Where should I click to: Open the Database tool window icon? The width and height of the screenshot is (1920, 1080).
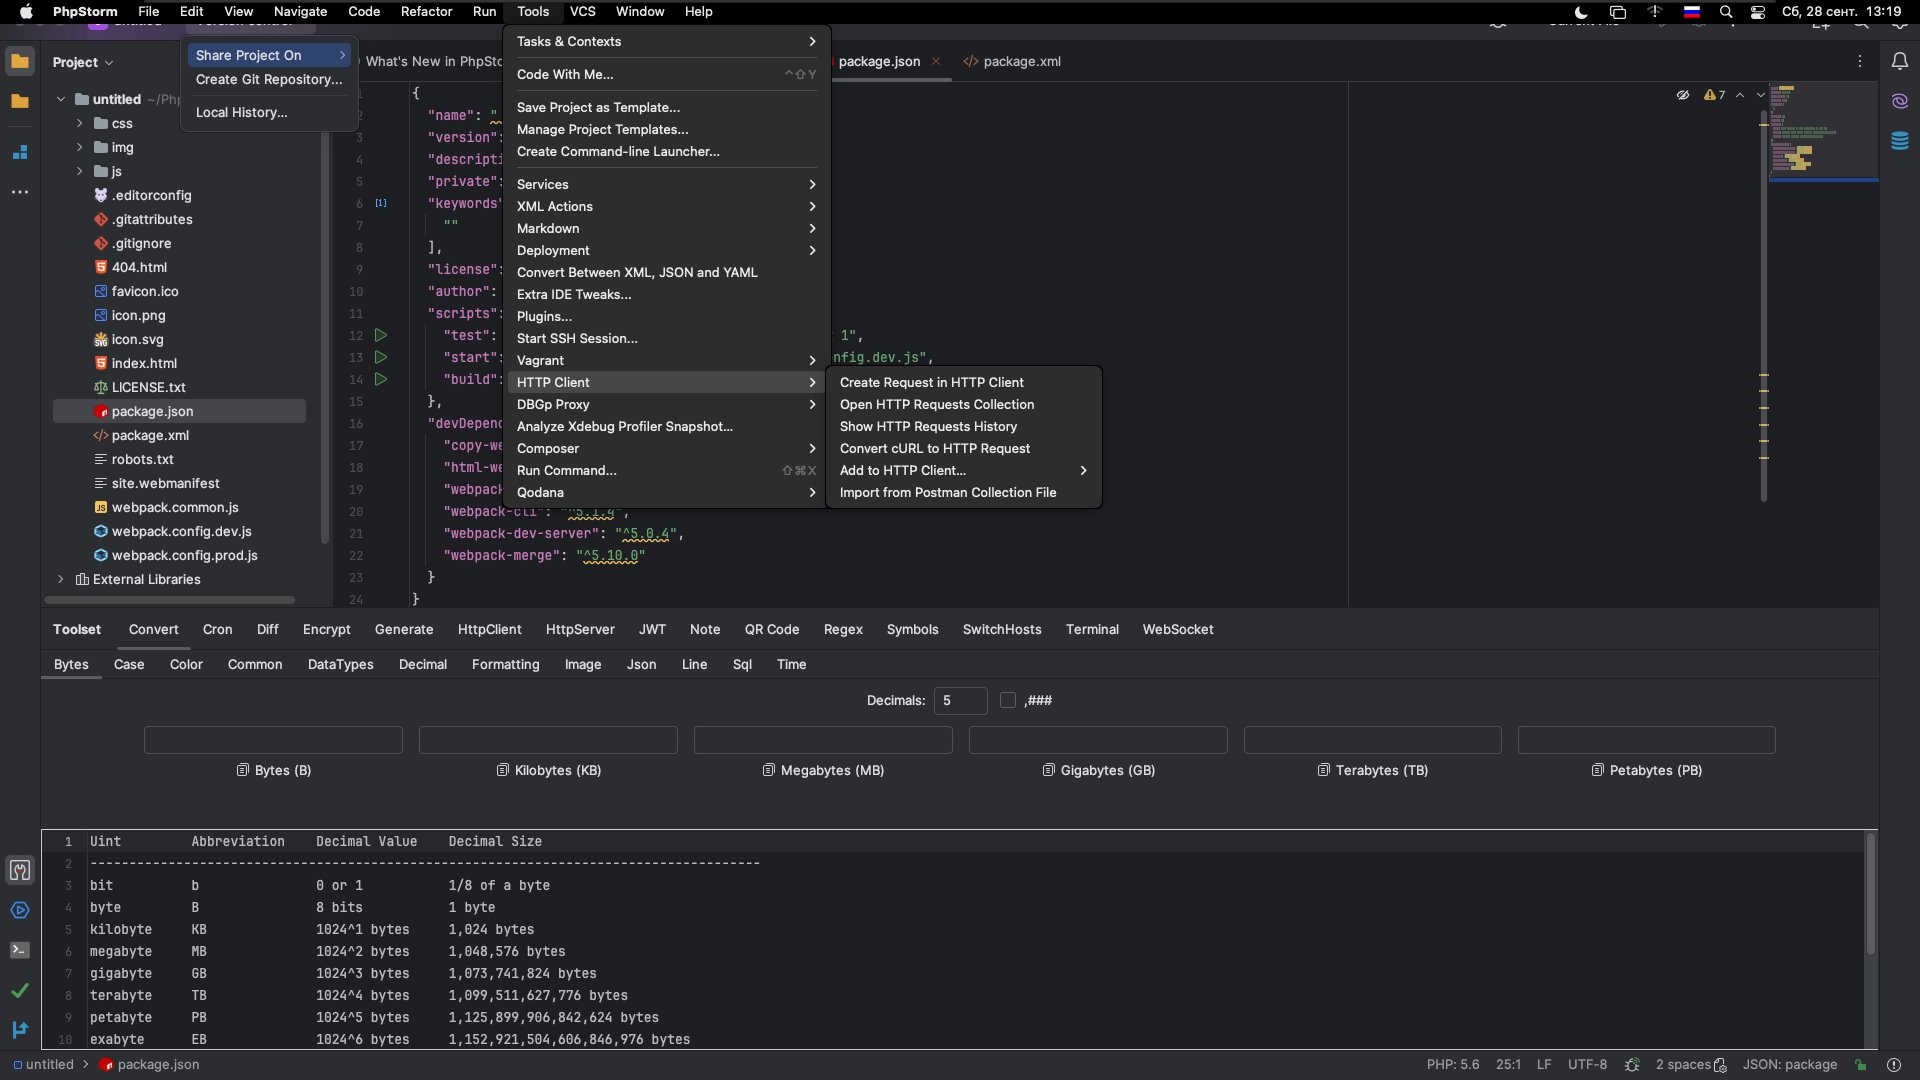(1899, 141)
